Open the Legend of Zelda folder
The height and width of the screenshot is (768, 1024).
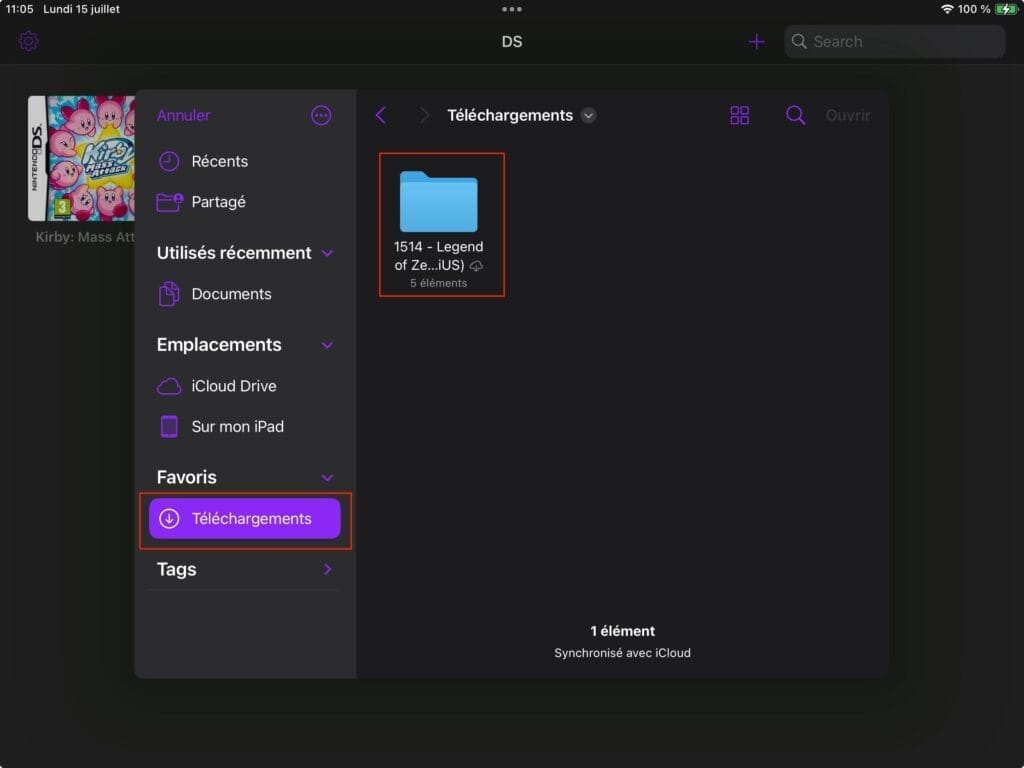pyautogui.click(x=441, y=203)
